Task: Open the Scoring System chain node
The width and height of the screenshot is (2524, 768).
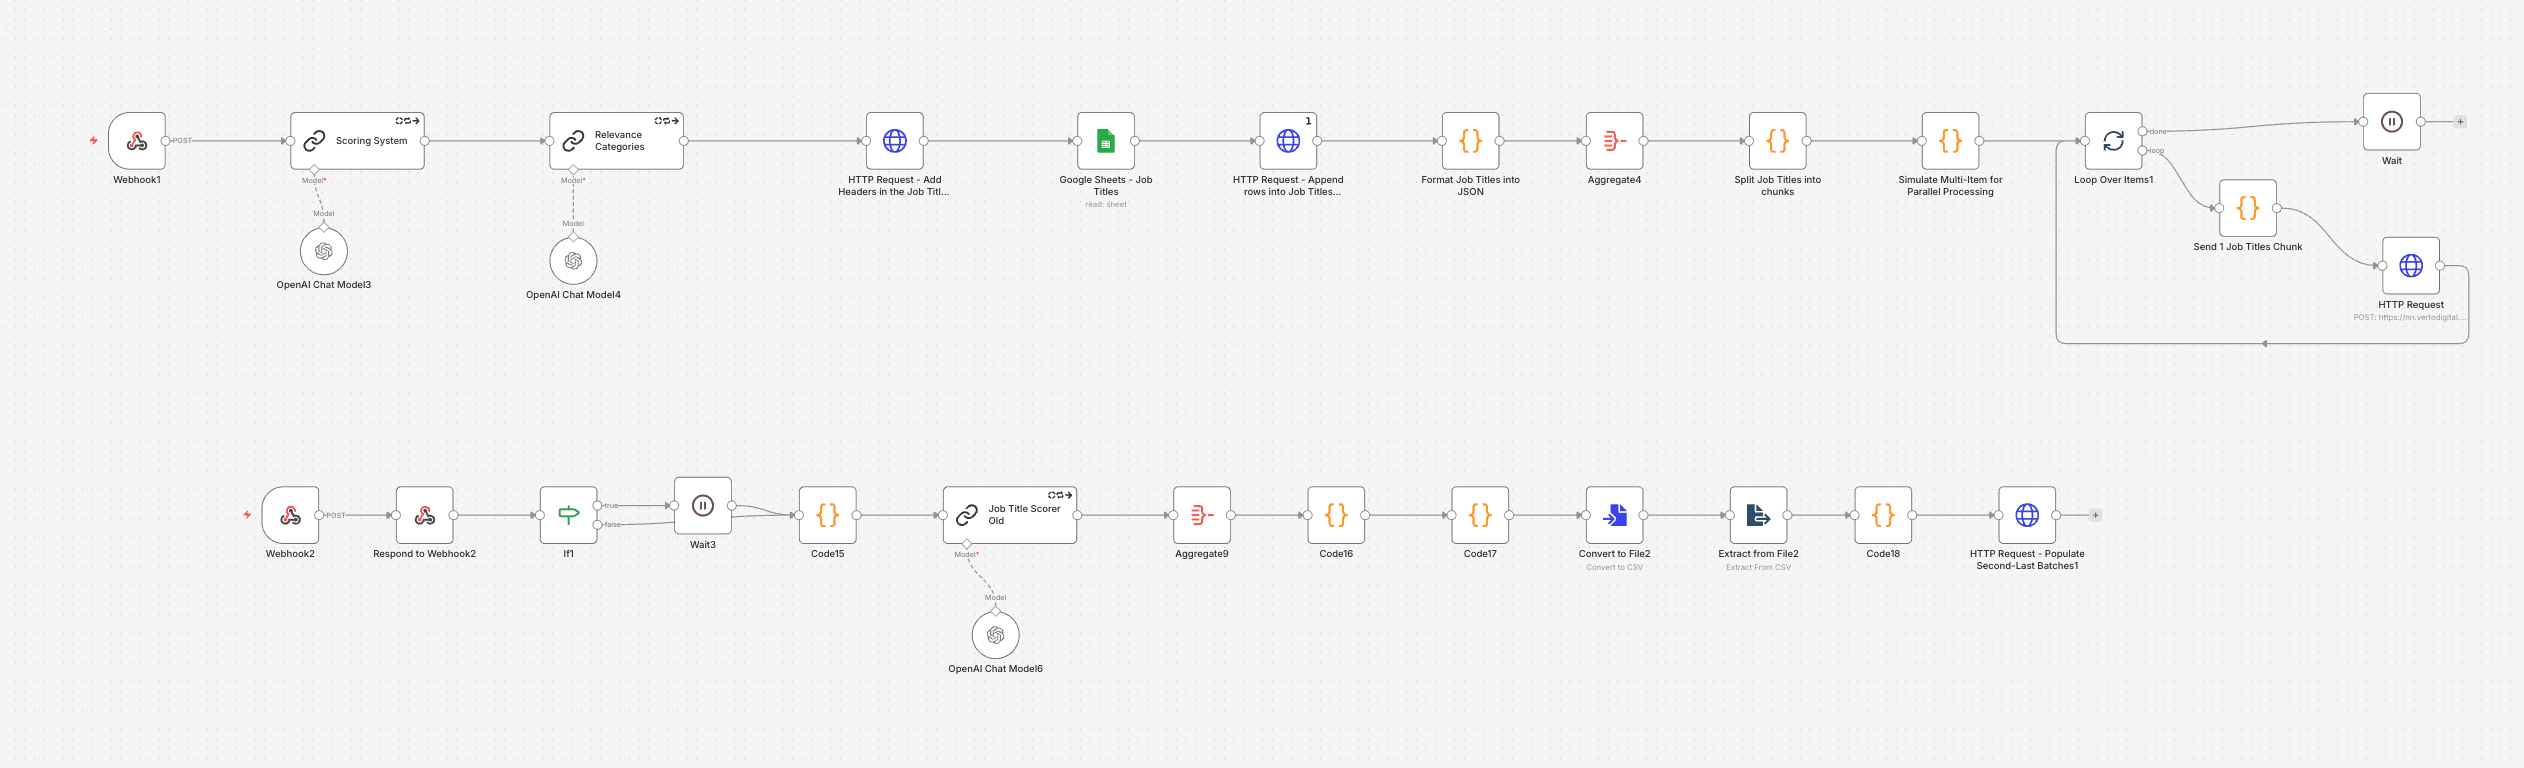Action: point(357,141)
